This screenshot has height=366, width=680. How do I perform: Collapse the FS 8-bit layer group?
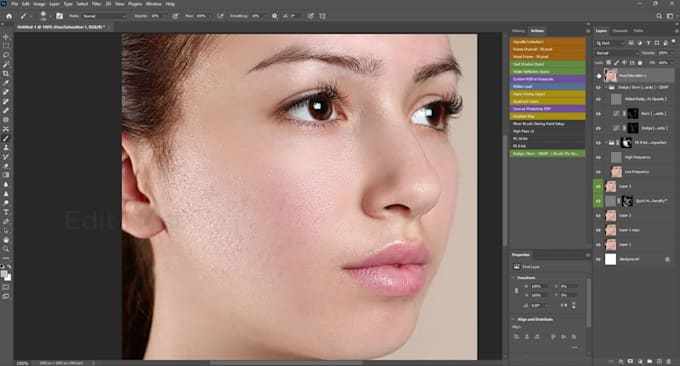[x=606, y=143]
